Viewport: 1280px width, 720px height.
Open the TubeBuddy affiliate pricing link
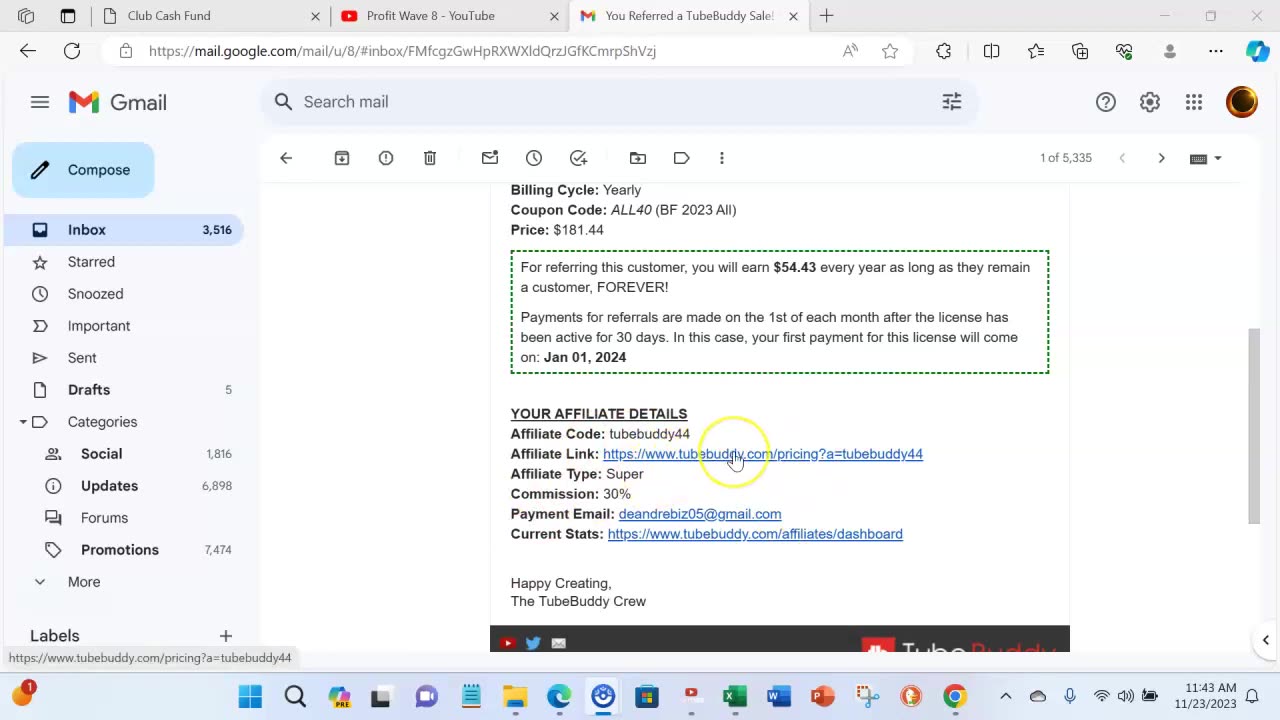pyautogui.click(x=763, y=454)
